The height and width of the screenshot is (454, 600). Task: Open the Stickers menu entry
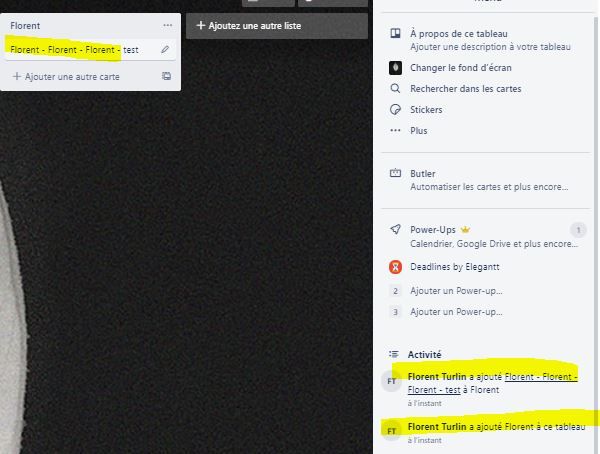click(426, 110)
